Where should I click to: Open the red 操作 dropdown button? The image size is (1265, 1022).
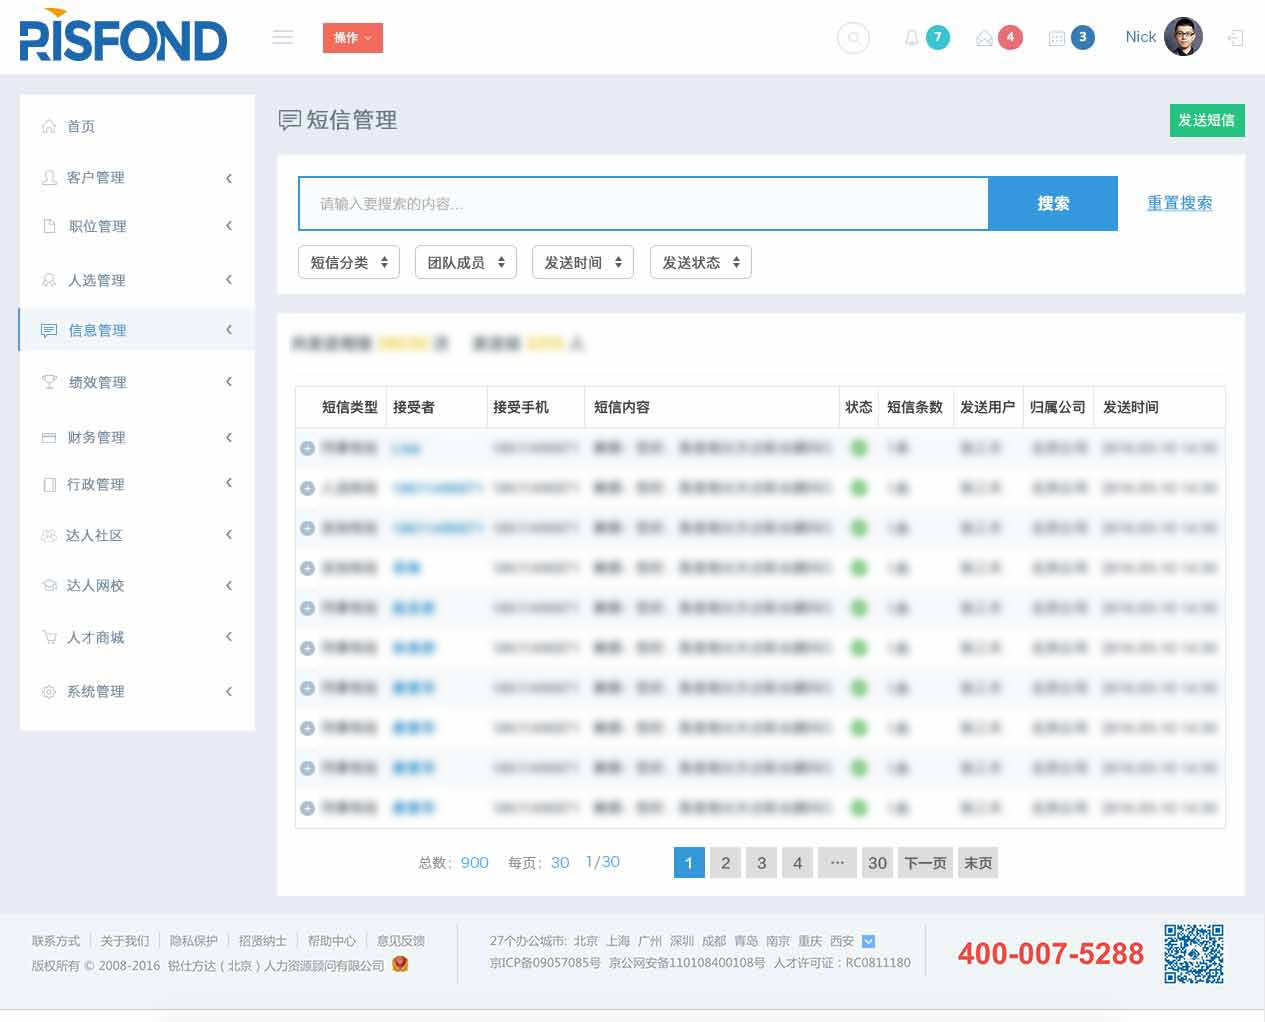pyautogui.click(x=352, y=38)
